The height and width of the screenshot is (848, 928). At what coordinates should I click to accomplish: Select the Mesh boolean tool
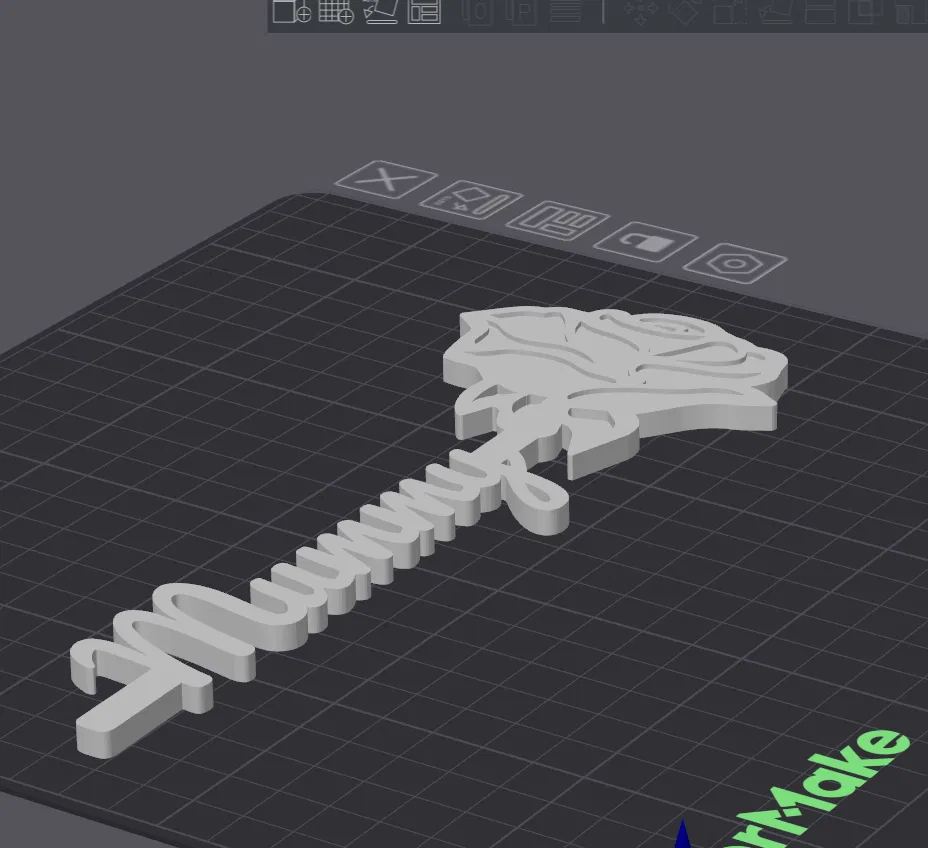coord(864,12)
